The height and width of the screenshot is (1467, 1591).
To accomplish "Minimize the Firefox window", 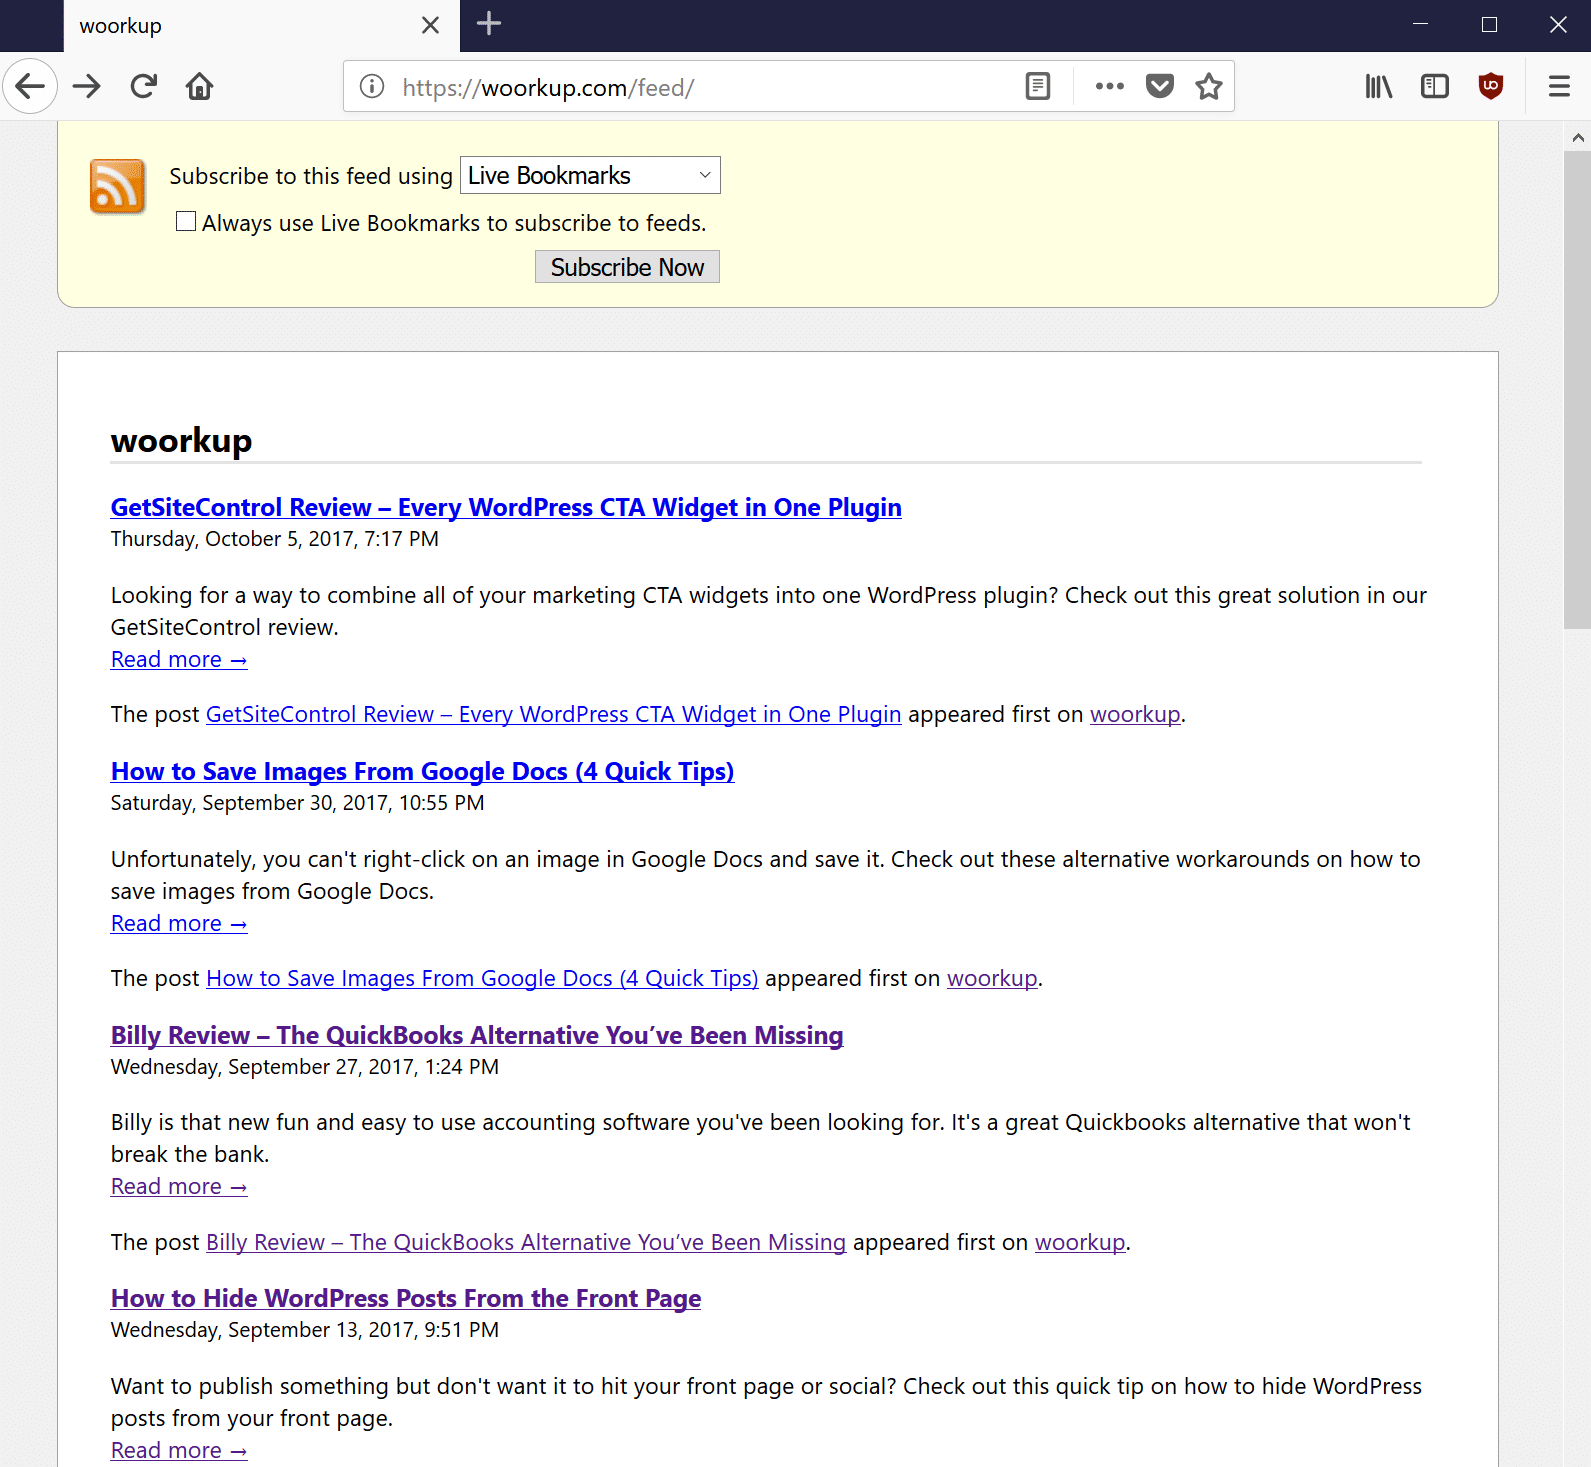I will 1420,25.
